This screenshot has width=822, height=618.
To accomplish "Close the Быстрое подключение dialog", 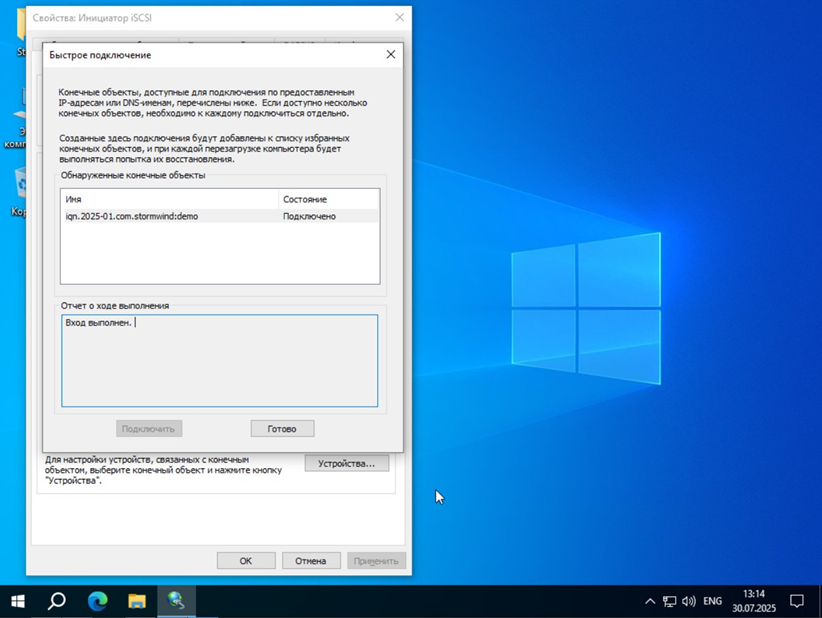I will click(x=391, y=55).
